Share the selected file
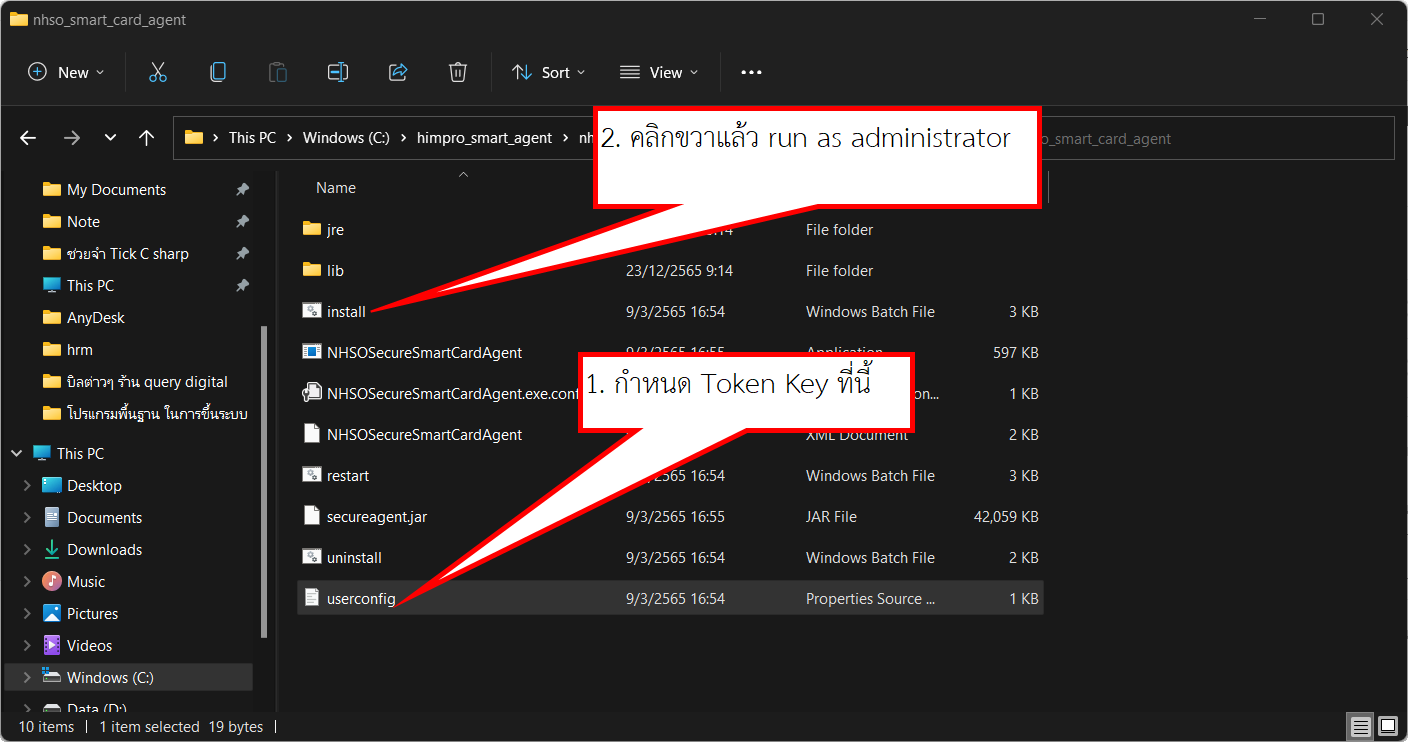Image resolution: width=1408 pixels, height=742 pixels. coord(398,71)
